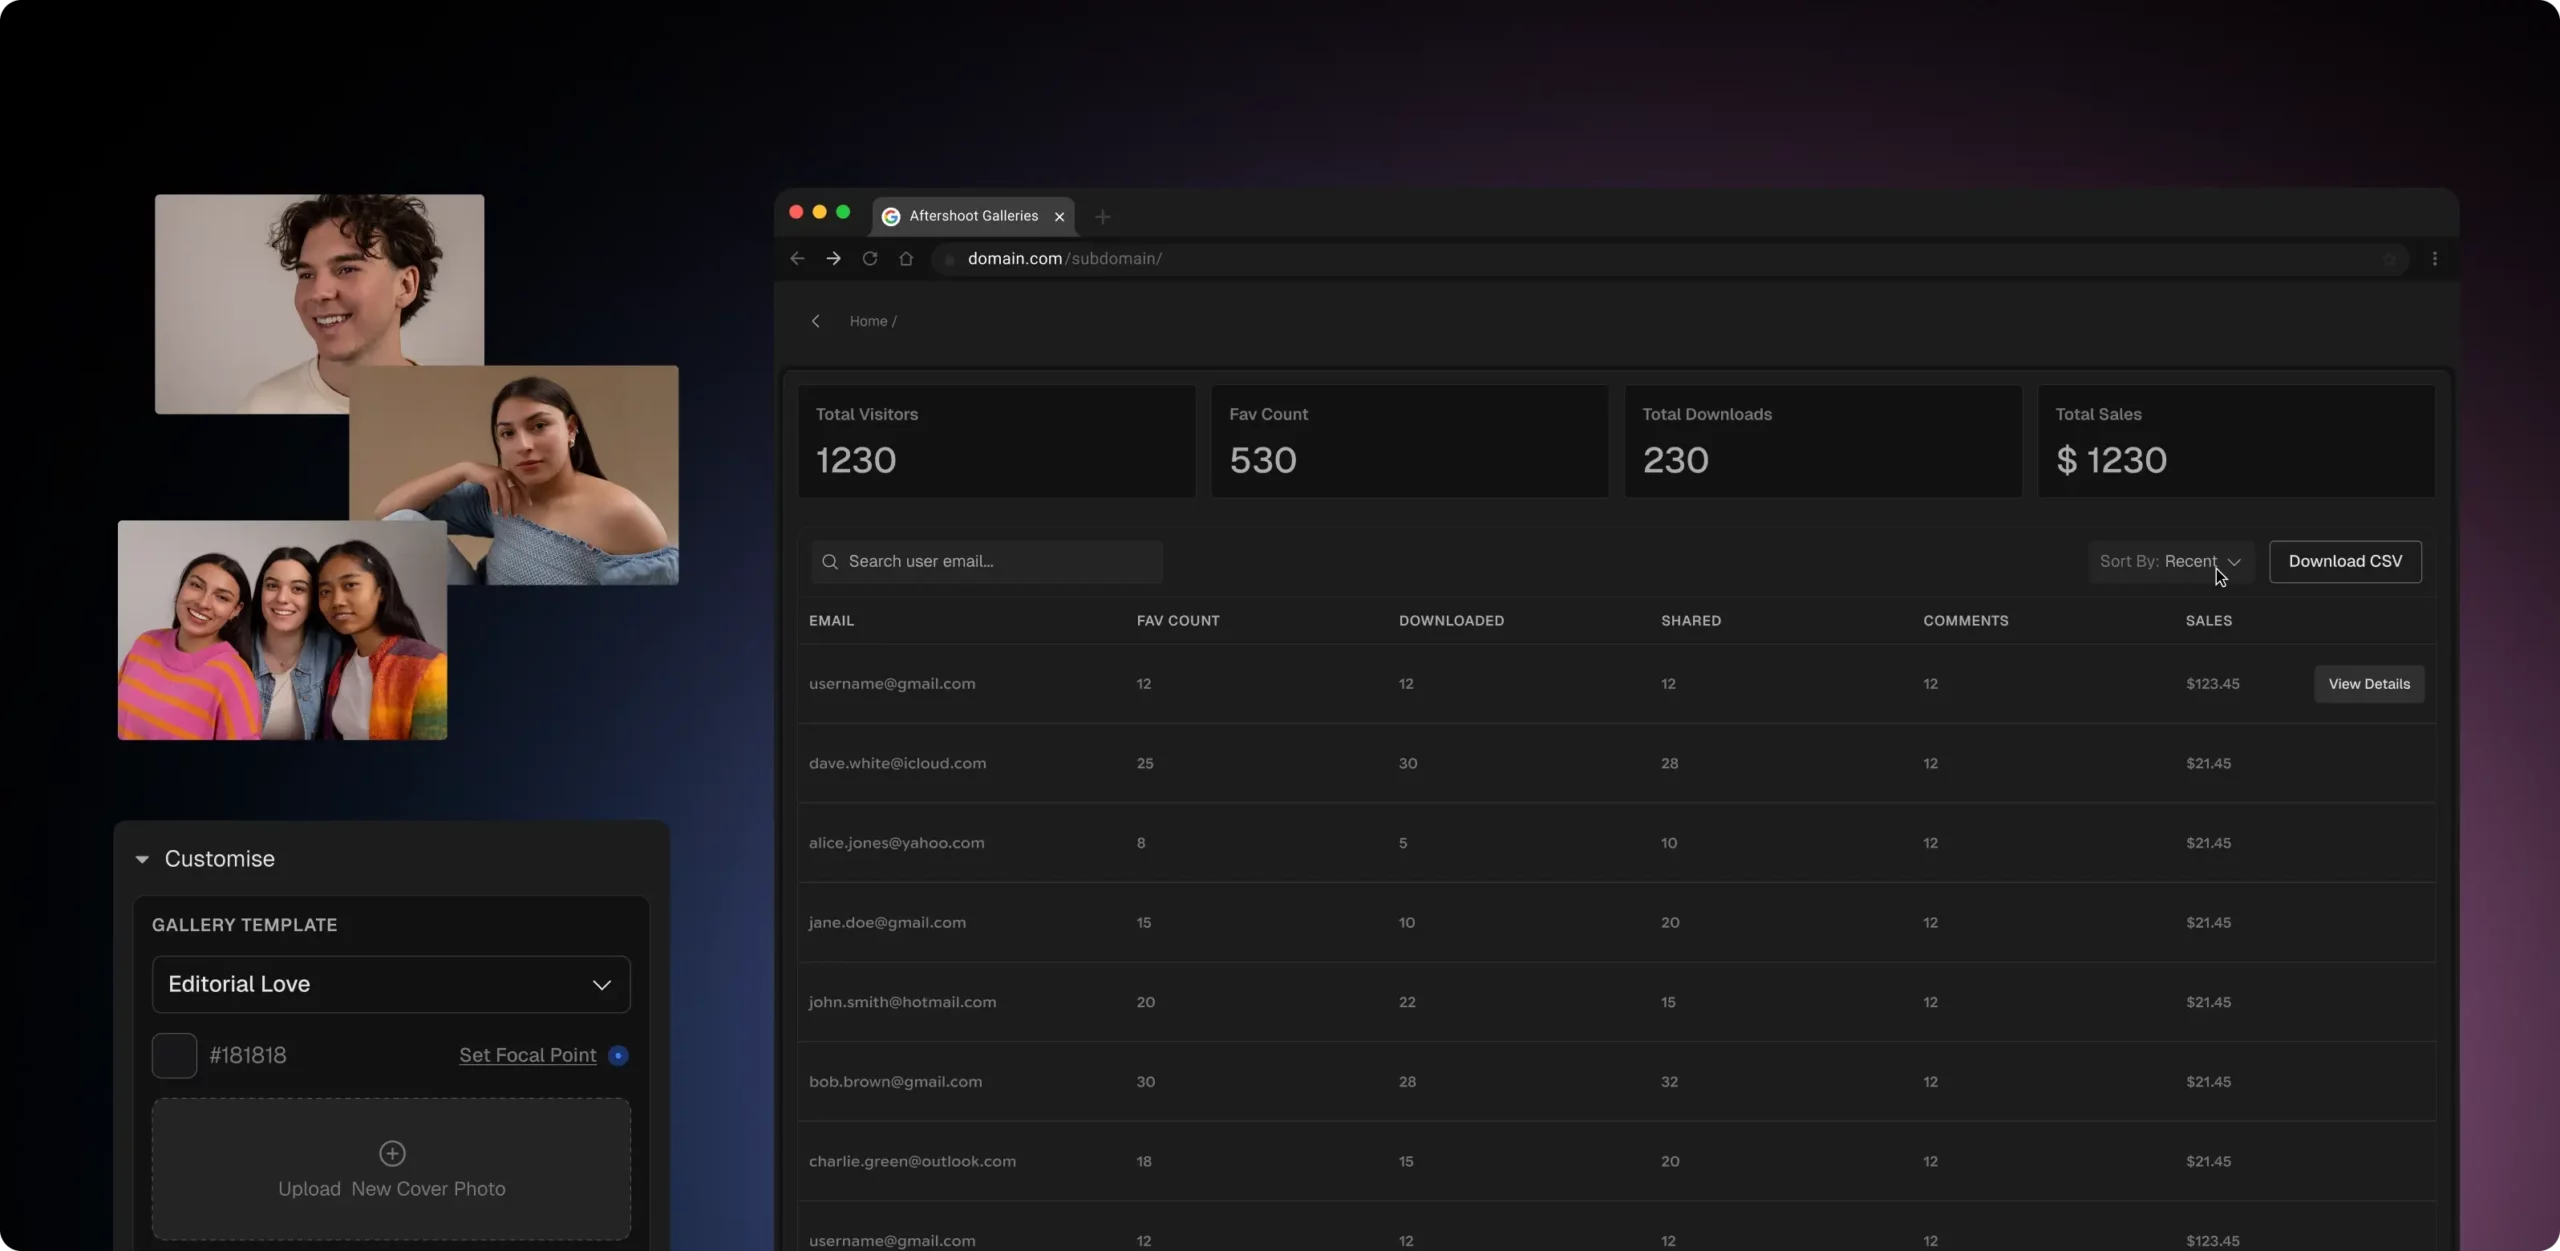The image size is (2560, 1251).
Task: Select the charlie.green@outlook.com email
Action: tap(912, 1162)
